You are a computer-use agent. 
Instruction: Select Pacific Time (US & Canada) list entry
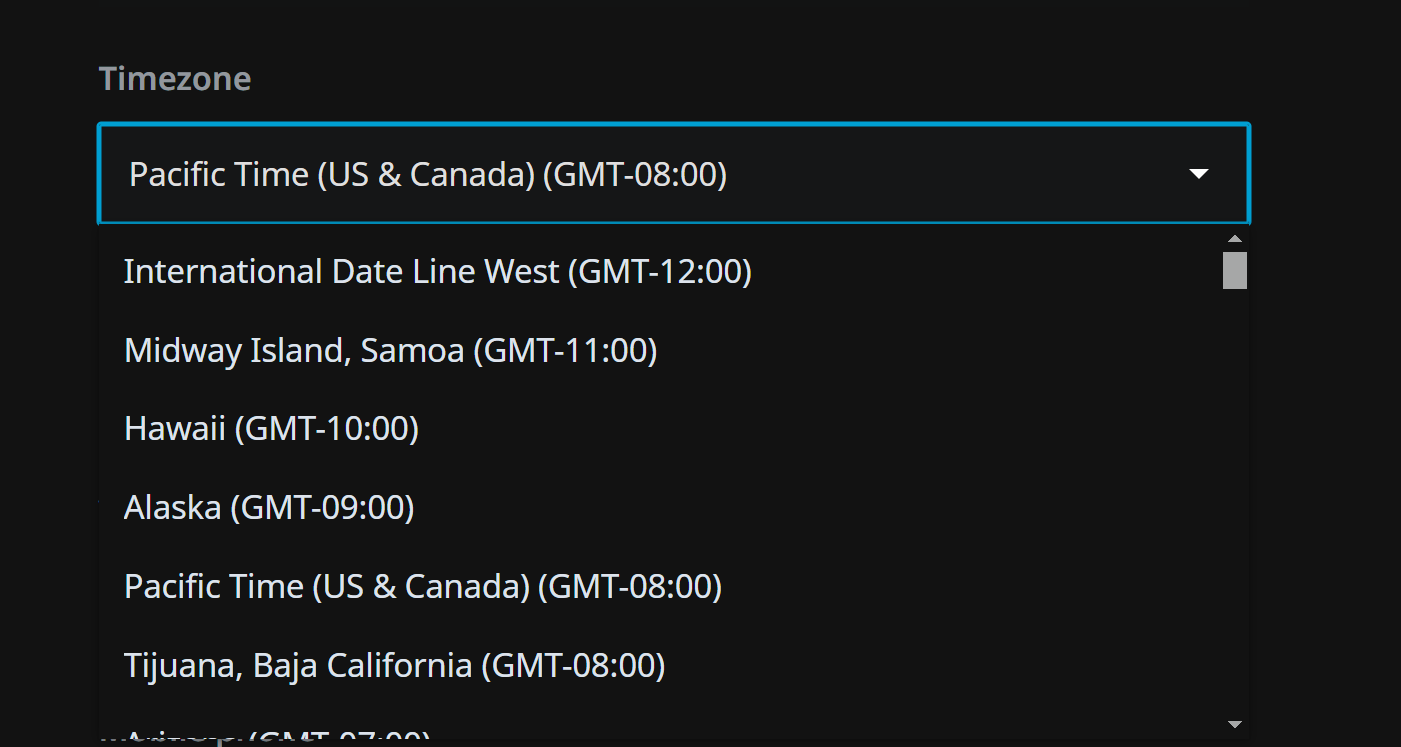422,586
